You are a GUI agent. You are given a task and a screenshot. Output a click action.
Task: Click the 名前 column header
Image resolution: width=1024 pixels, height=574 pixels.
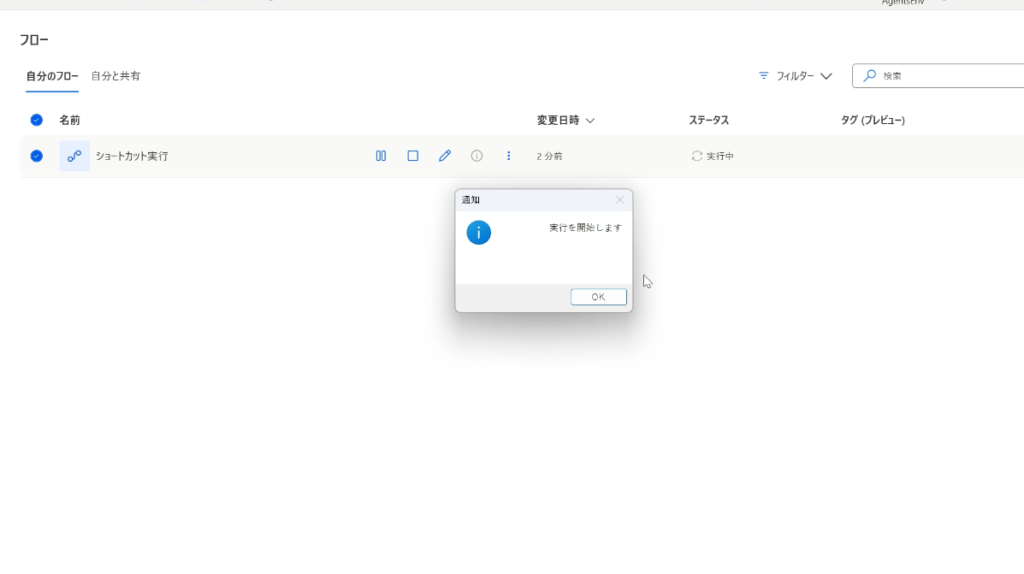pos(69,120)
